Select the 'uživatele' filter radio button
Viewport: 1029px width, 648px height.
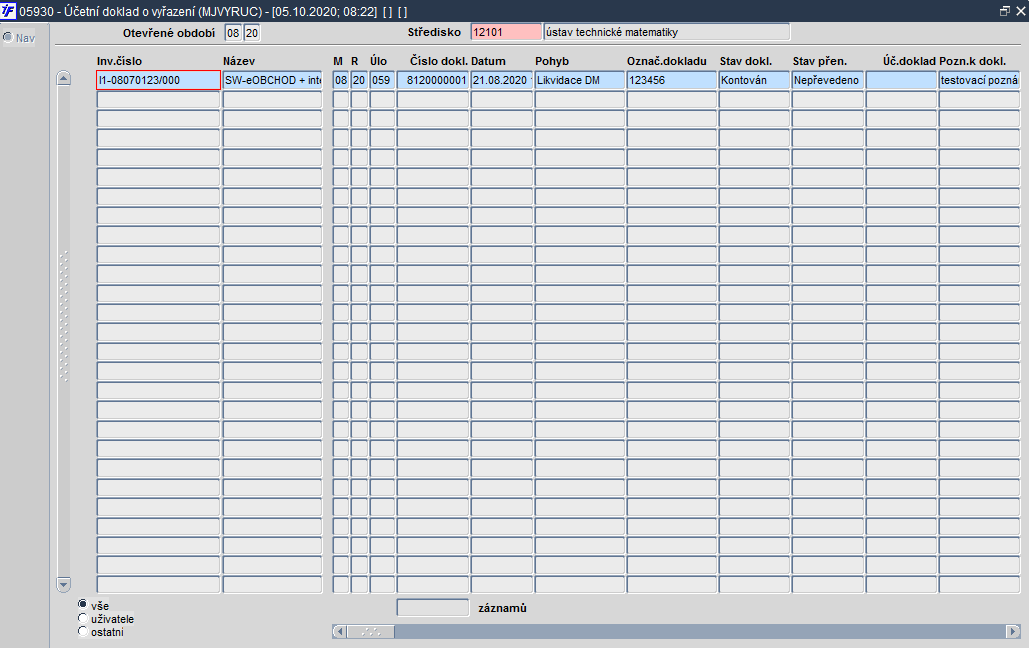[x=83, y=618]
